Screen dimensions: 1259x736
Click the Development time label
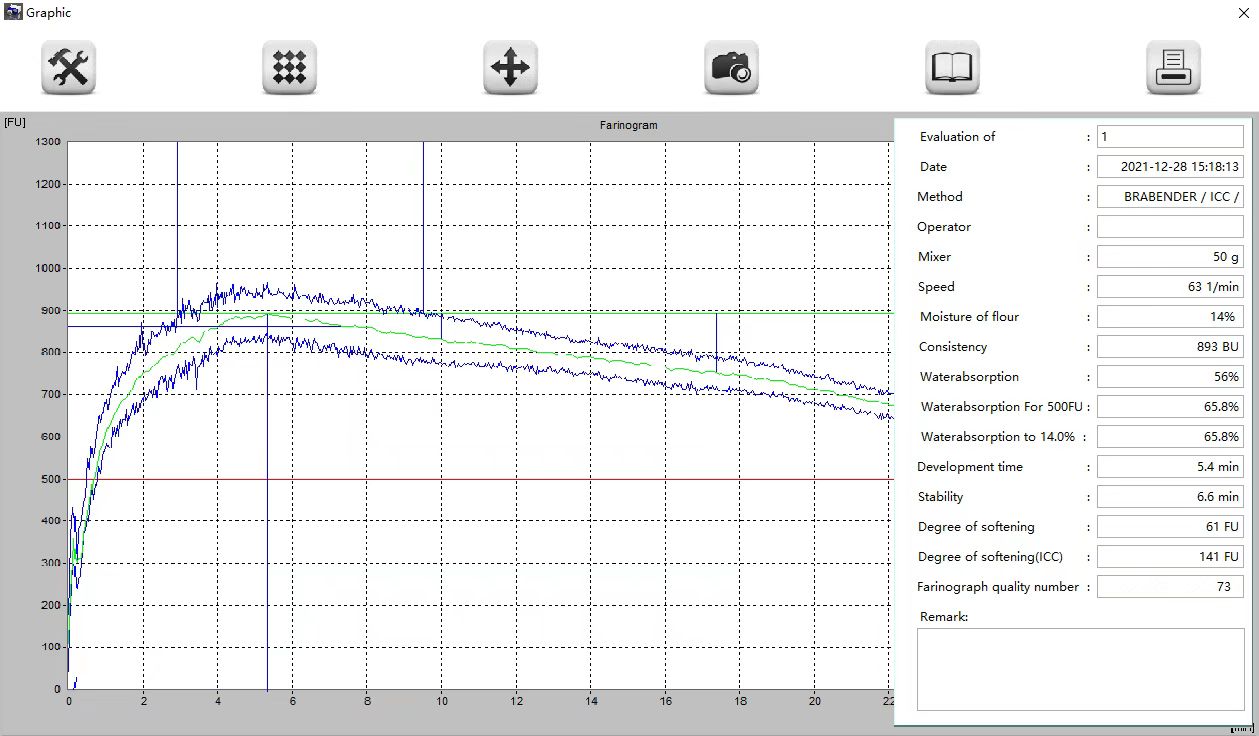tap(970, 467)
